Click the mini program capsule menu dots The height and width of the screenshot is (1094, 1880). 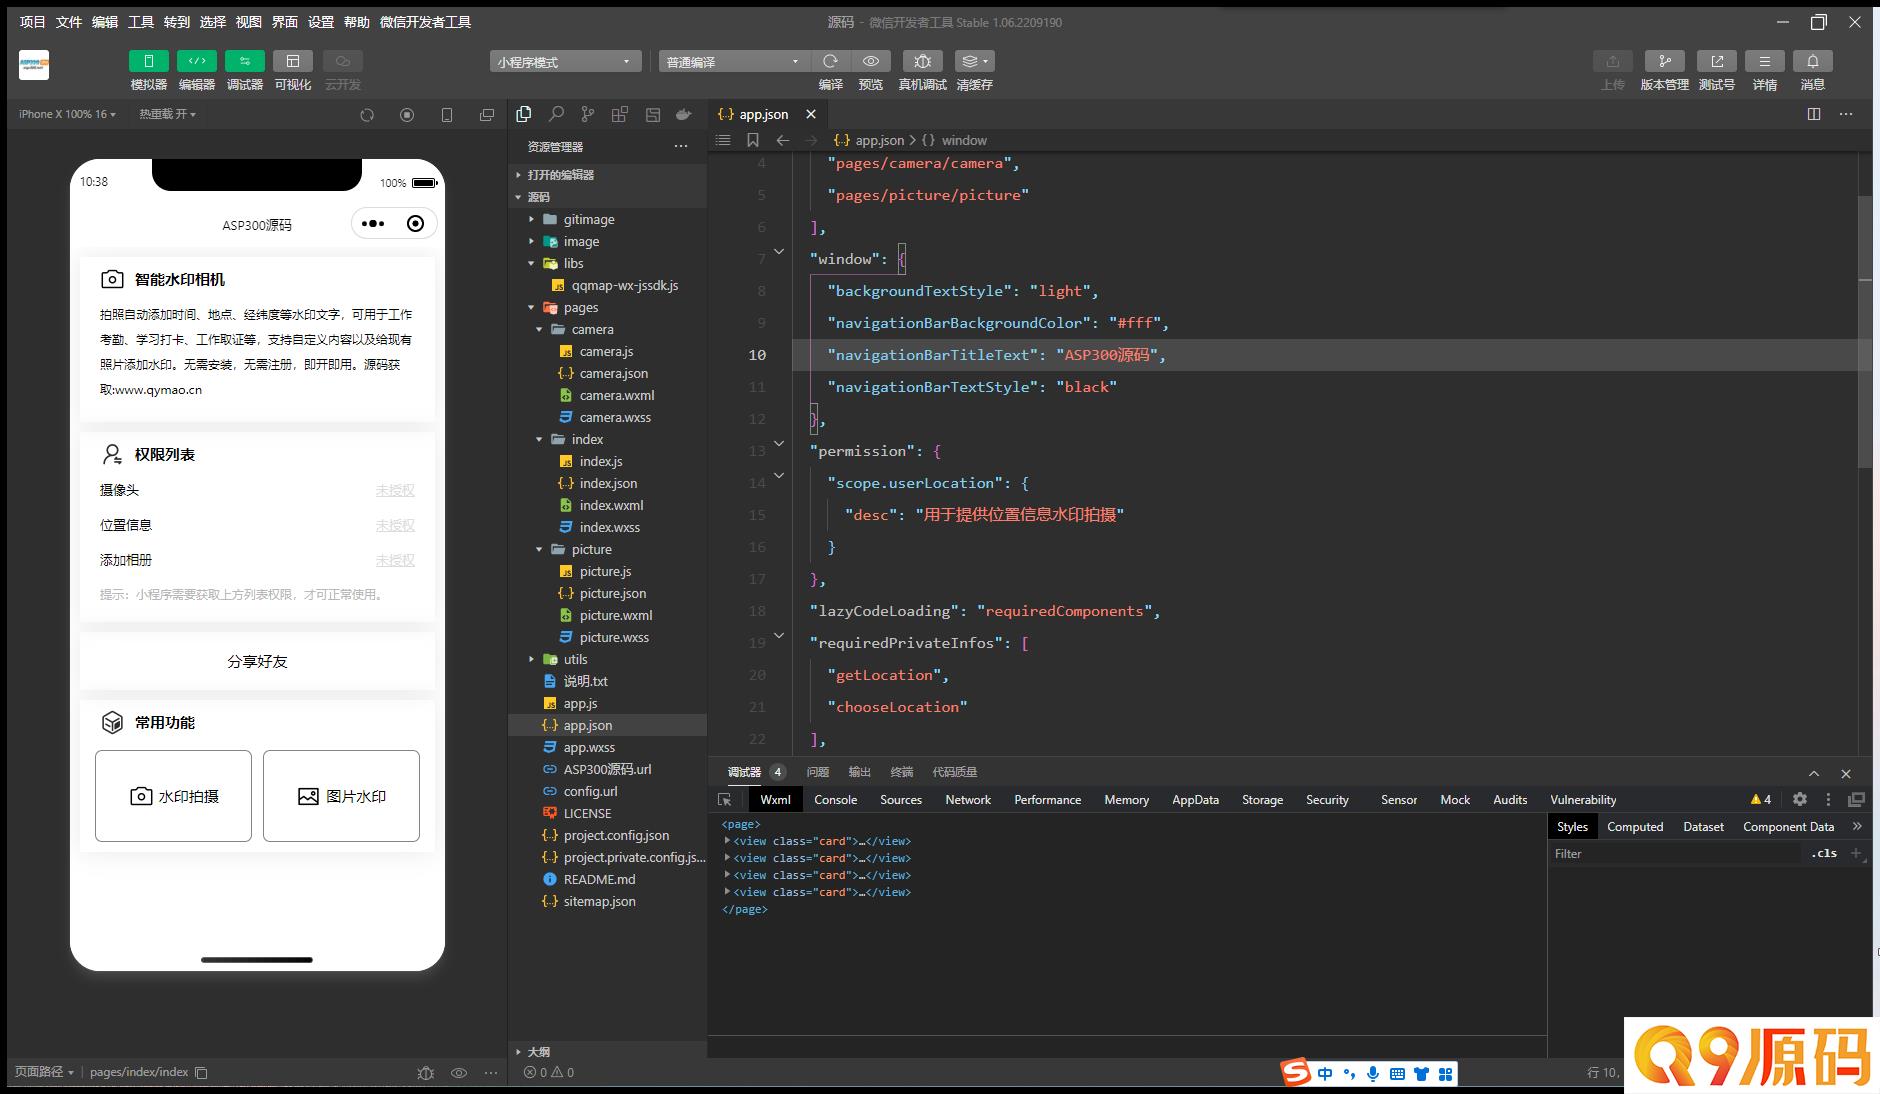pyautogui.click(x=373, y=224)
